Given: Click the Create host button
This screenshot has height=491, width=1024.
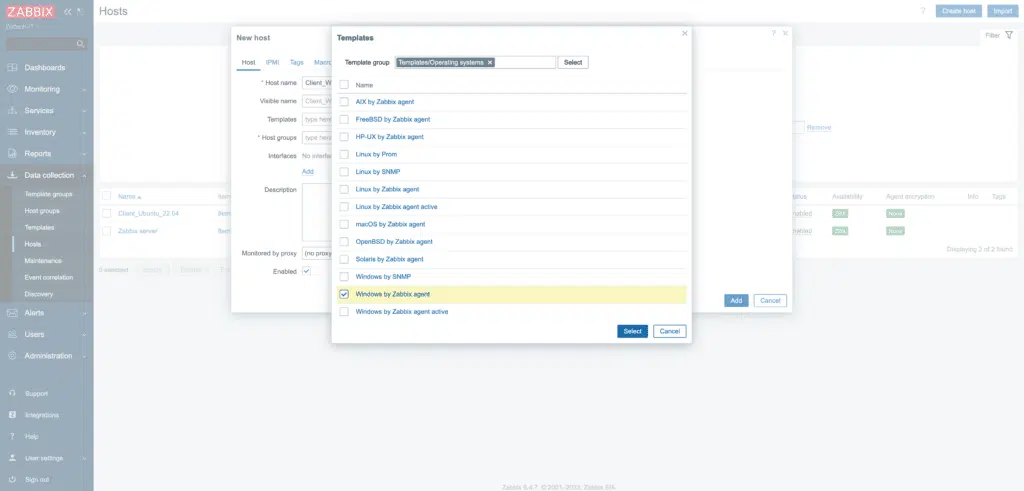Looking at the screenshot, I should 959,11.
